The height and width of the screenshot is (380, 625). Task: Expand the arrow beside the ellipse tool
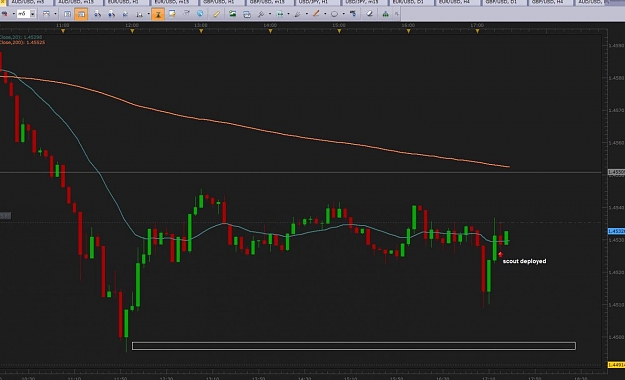343,14
